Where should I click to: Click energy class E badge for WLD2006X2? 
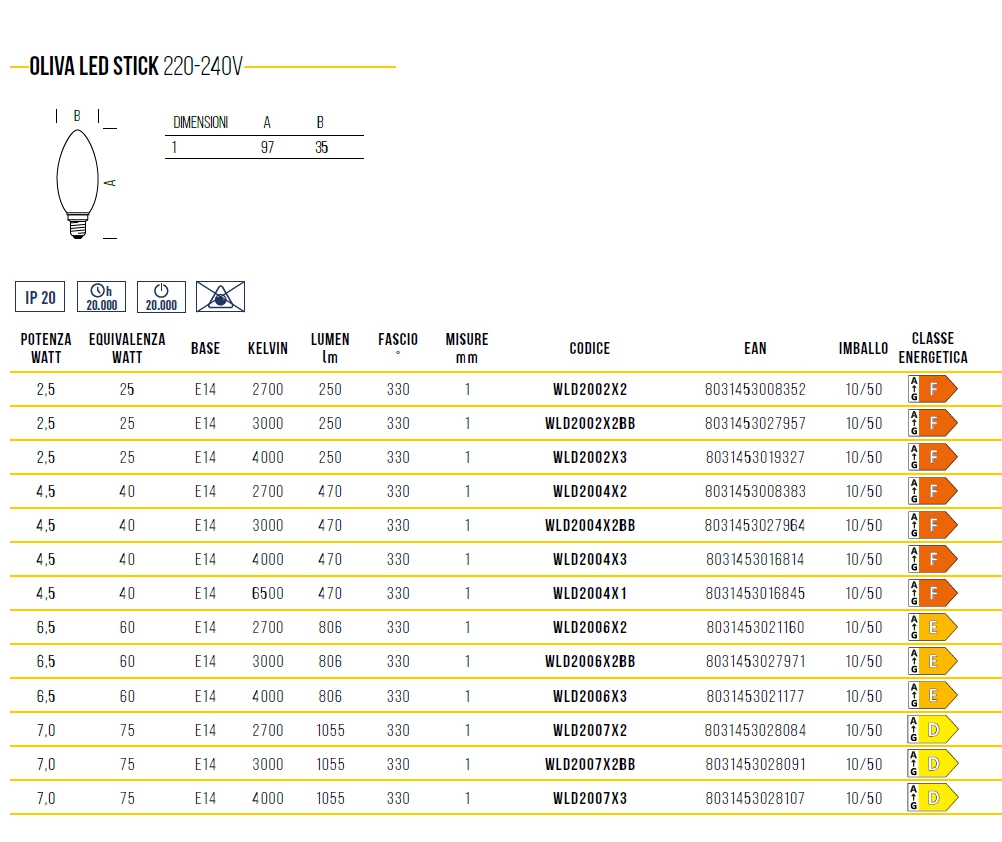932,627
